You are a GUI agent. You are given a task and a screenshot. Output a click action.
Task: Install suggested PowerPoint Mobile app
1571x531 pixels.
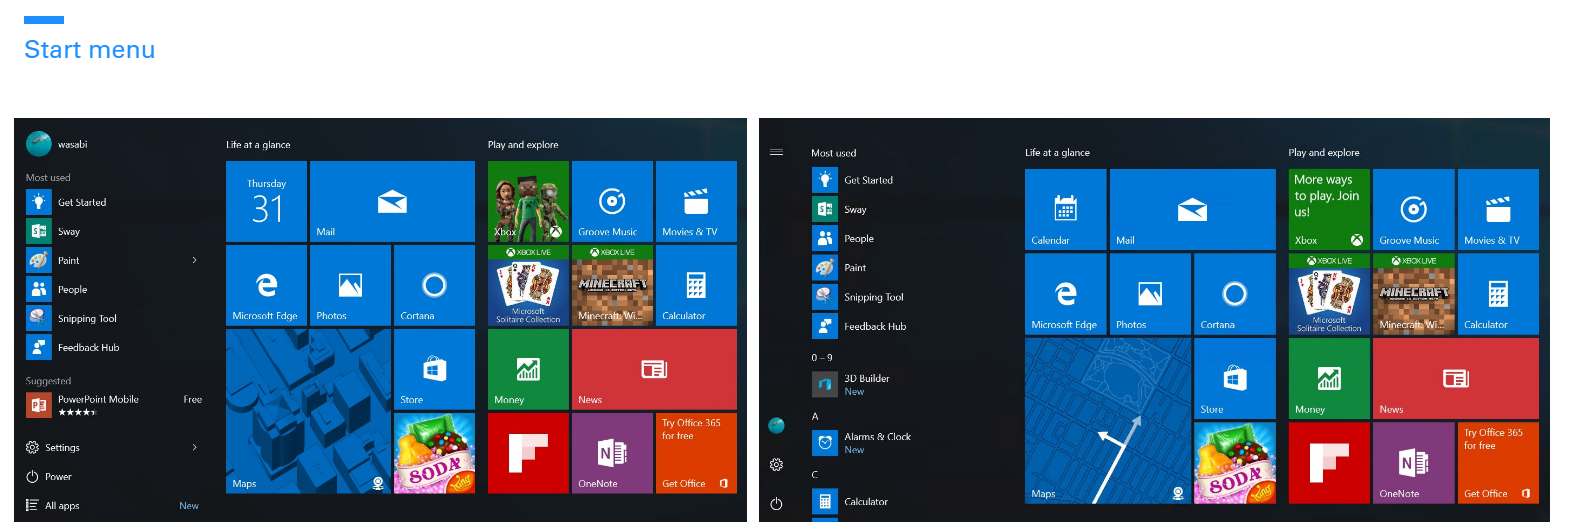click(x=114, y=405)
